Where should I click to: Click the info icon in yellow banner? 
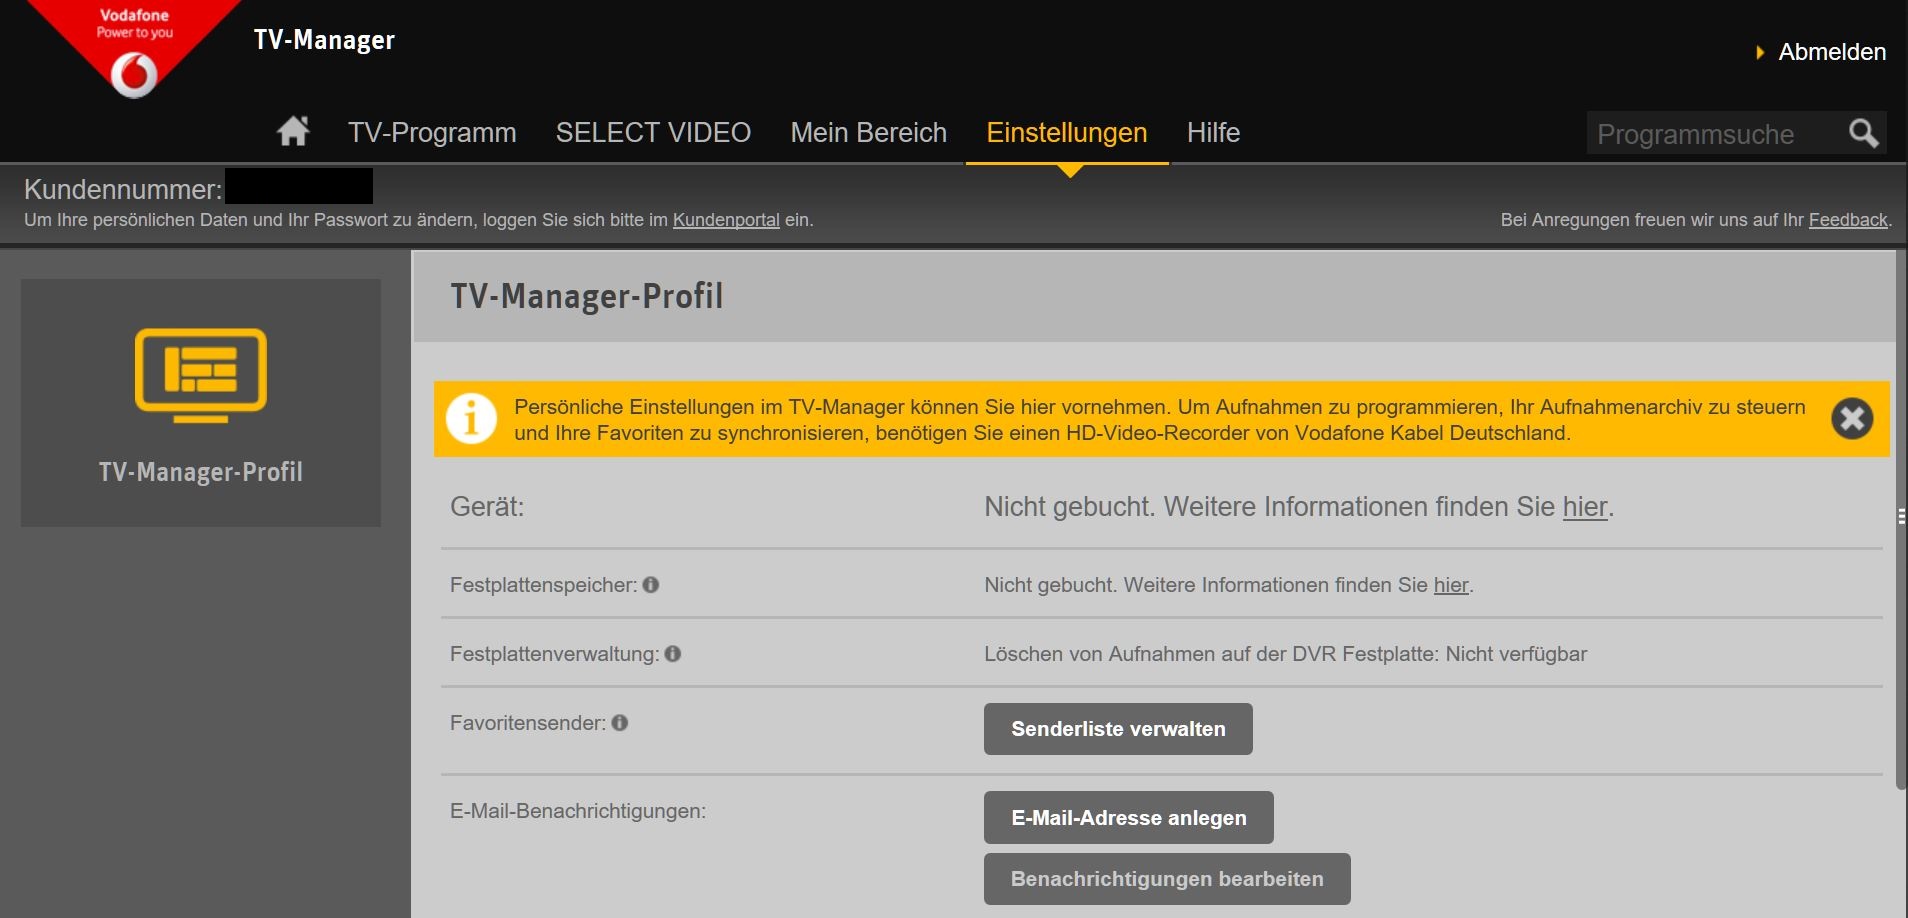pos(471,419)
